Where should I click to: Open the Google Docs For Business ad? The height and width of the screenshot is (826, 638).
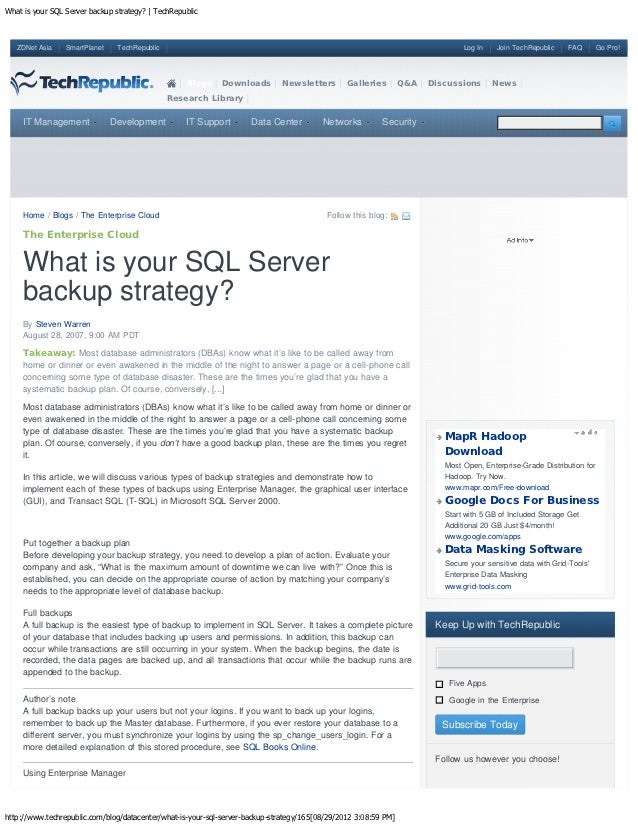pyautogui.click(x=522, y=500)
